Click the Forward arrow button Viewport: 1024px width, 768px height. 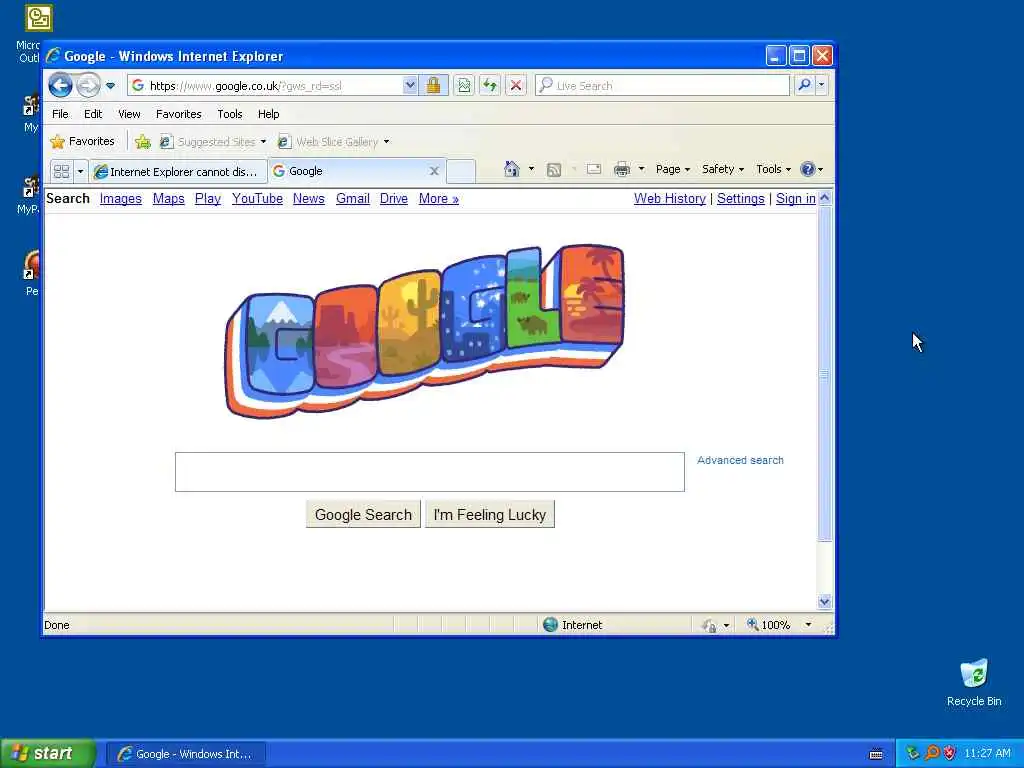click(88, 86)
